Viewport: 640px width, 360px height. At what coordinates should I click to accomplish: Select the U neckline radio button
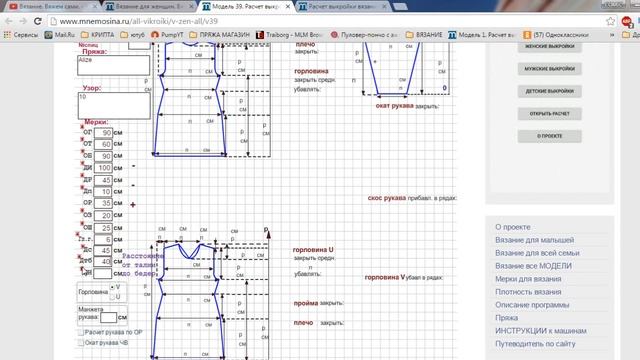click(x=112, y=297)
